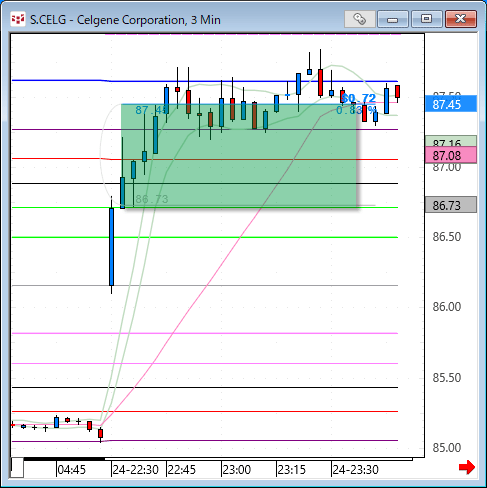Click the 22:45 time axis label
The width and height of the screenshot is (487, 488).
[182, 470]
